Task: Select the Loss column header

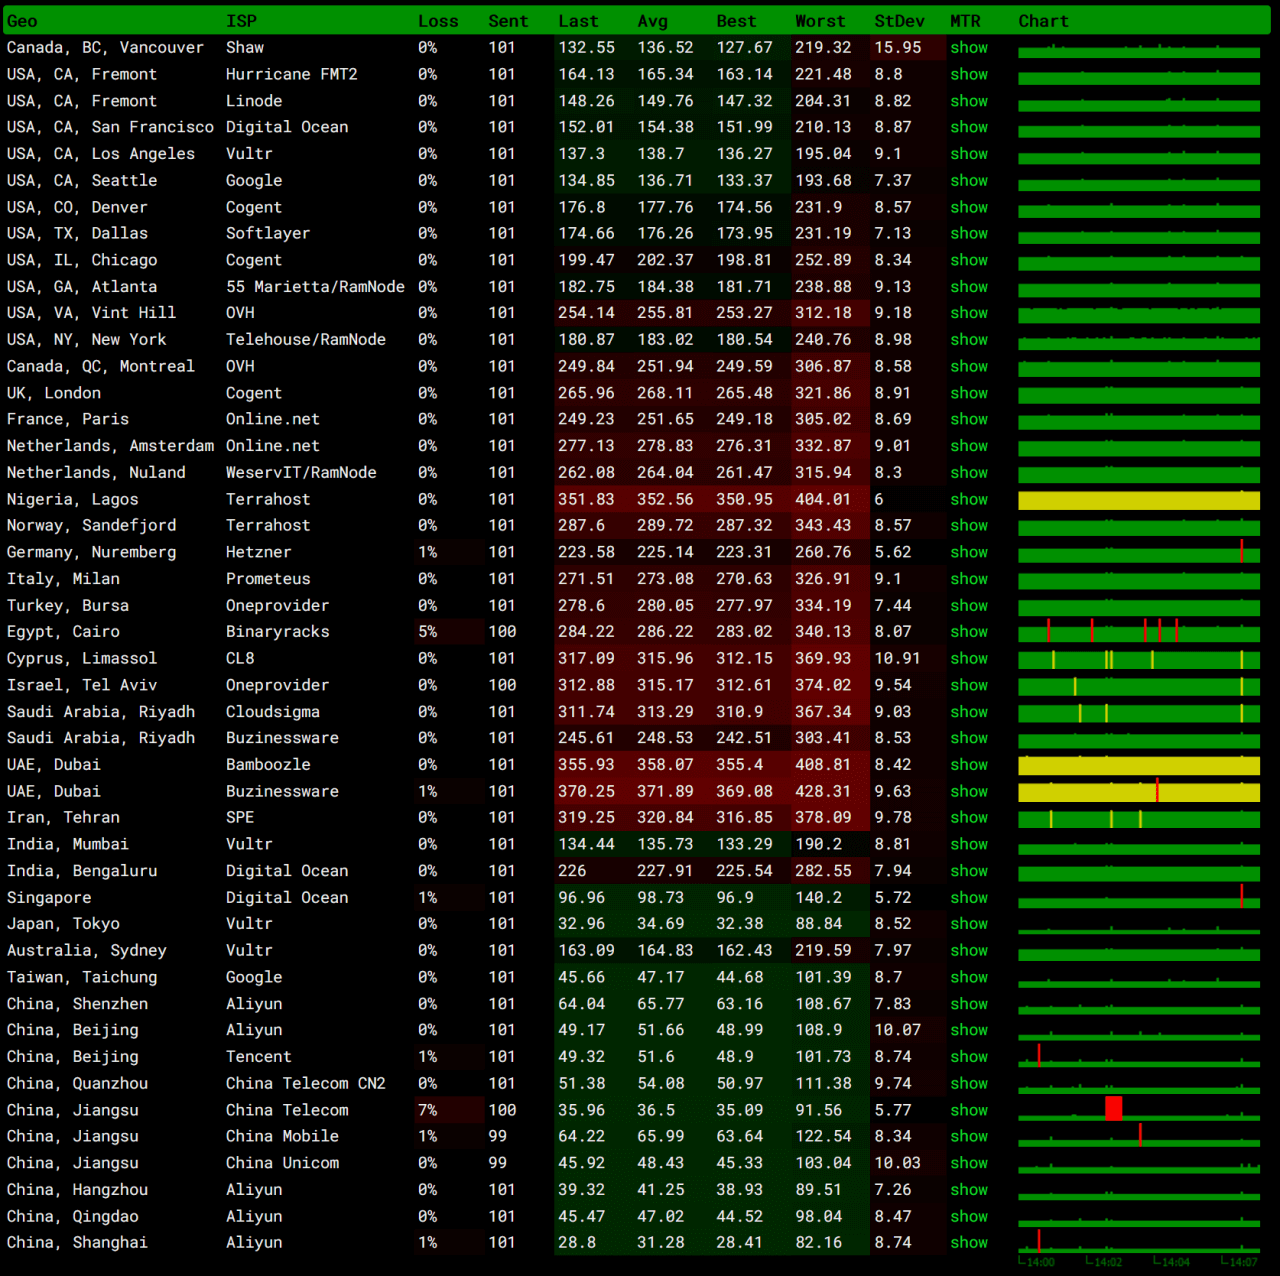Action: click(x=438, y=21)
